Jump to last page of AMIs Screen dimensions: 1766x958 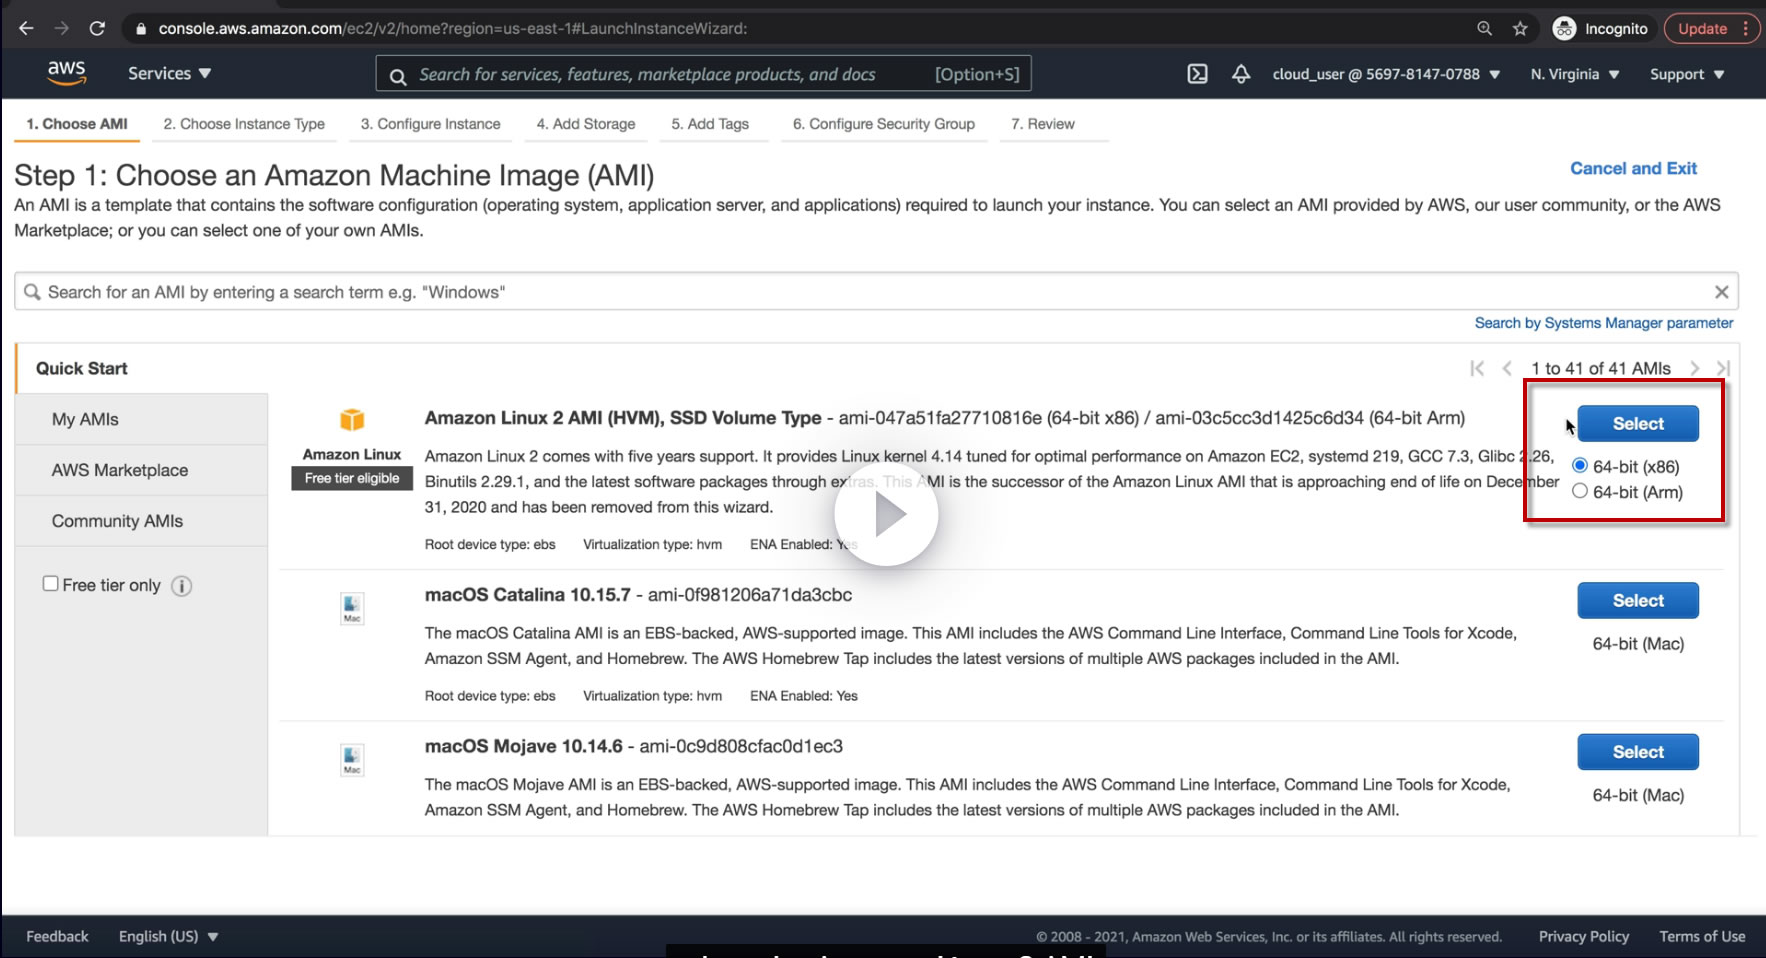[x=1723, y=368]
